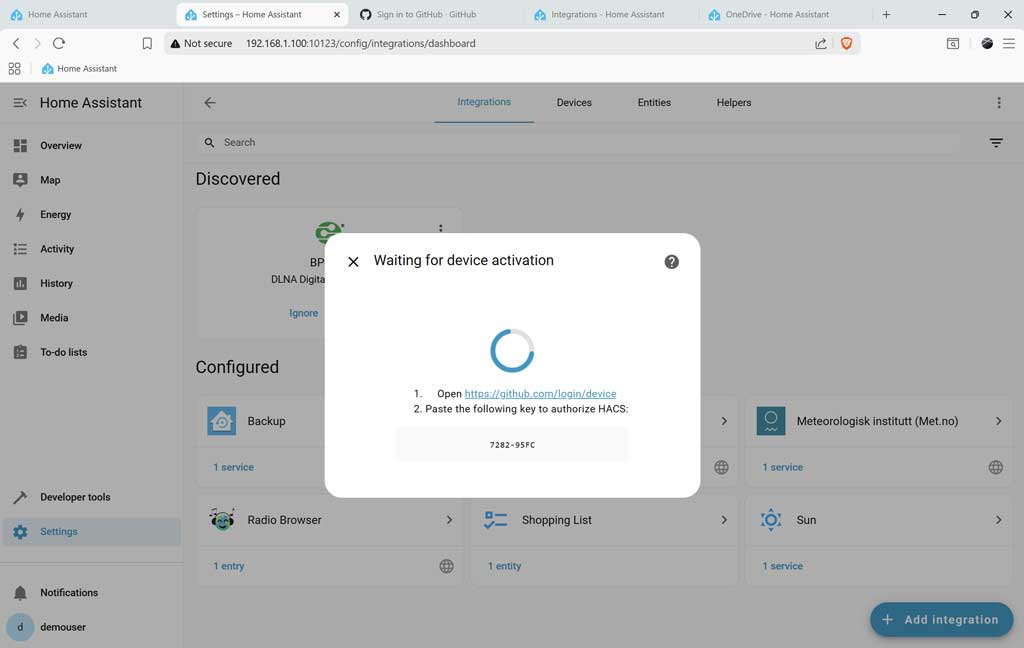1024x648 pixels.
Task: Click the Add integration button
Action: (941, 619)
